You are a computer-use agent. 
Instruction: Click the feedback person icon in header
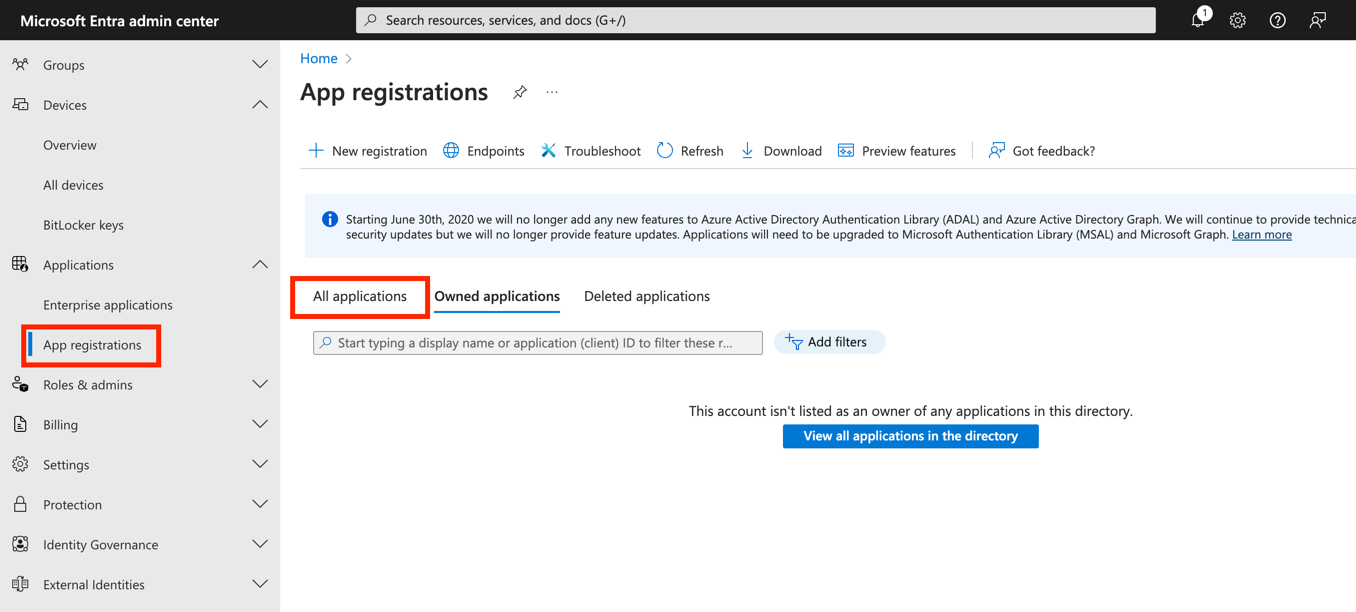pos(1318,20)
